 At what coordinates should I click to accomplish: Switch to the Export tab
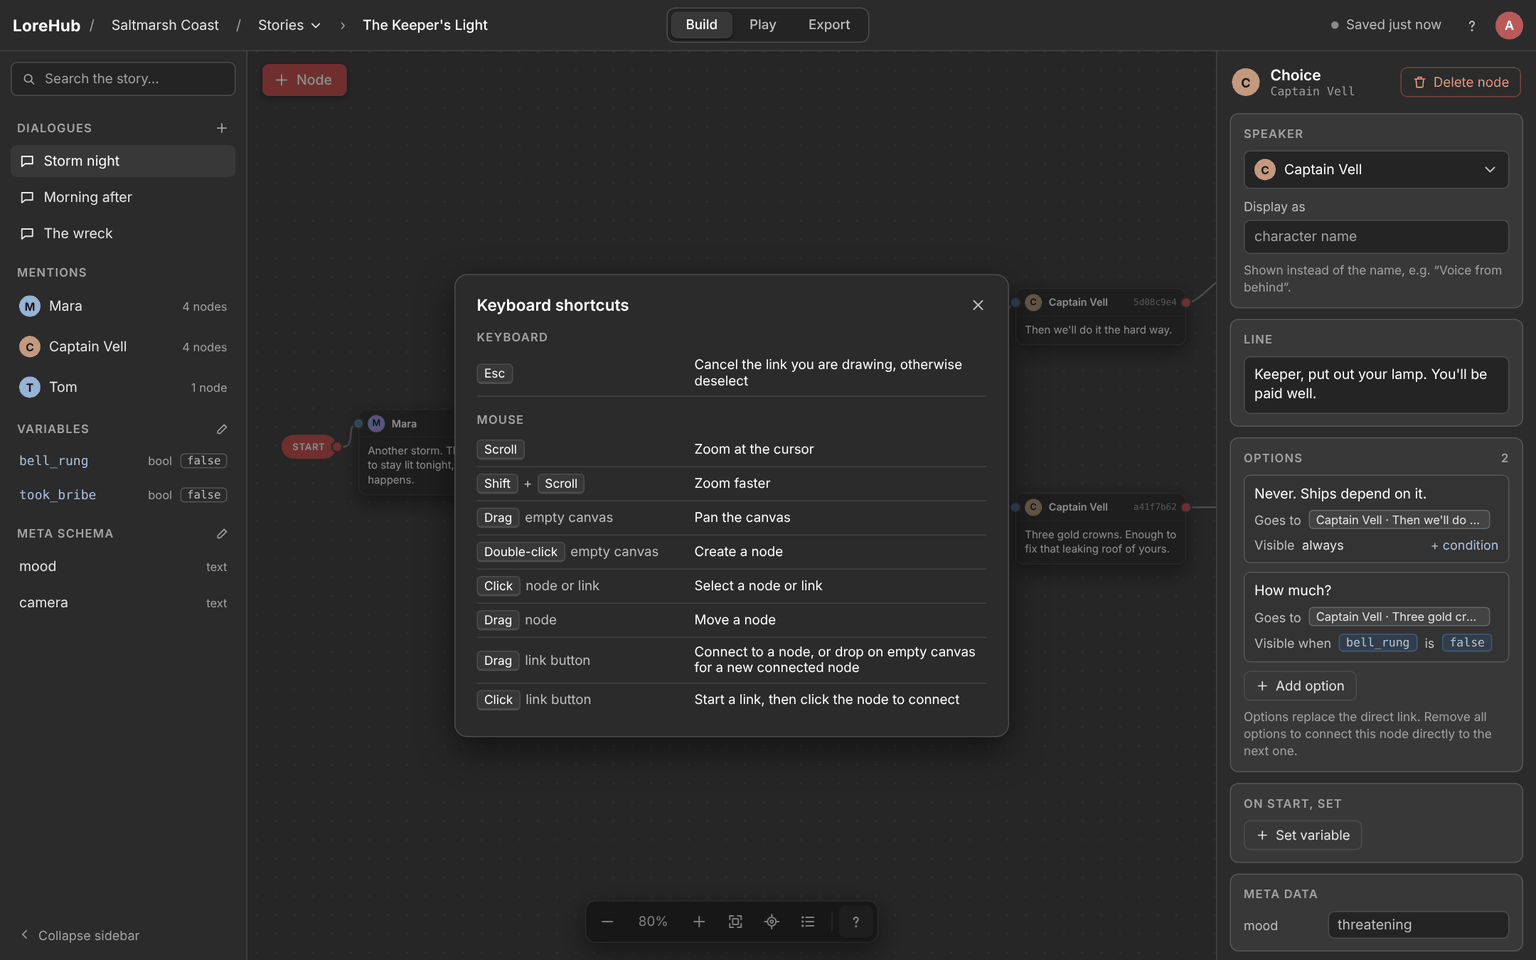tap(829, 25)
